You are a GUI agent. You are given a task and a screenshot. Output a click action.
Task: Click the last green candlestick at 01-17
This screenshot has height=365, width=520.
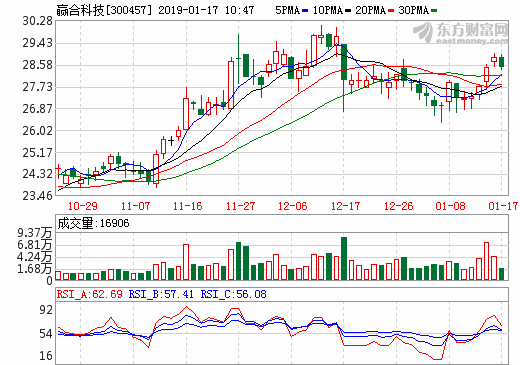point(501,62)
